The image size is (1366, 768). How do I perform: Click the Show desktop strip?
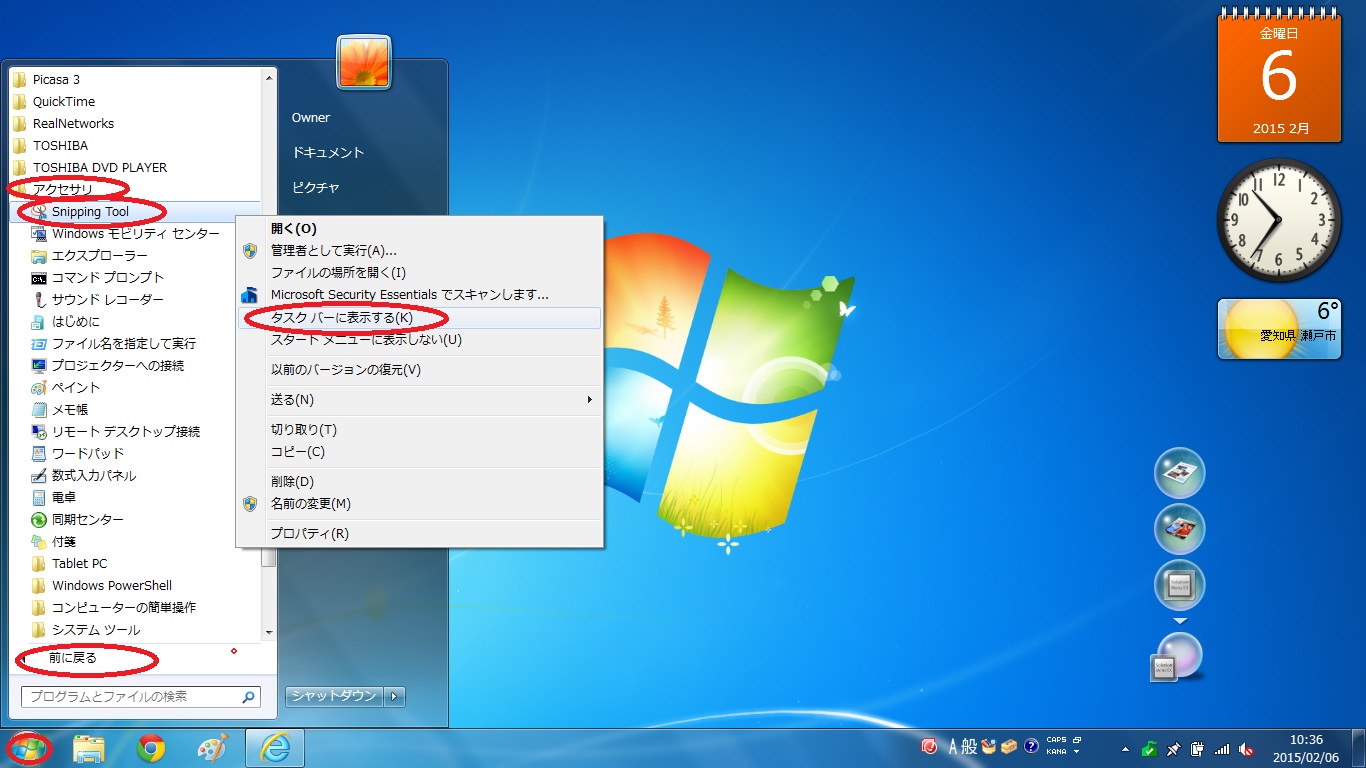(x=1359, y=748)
